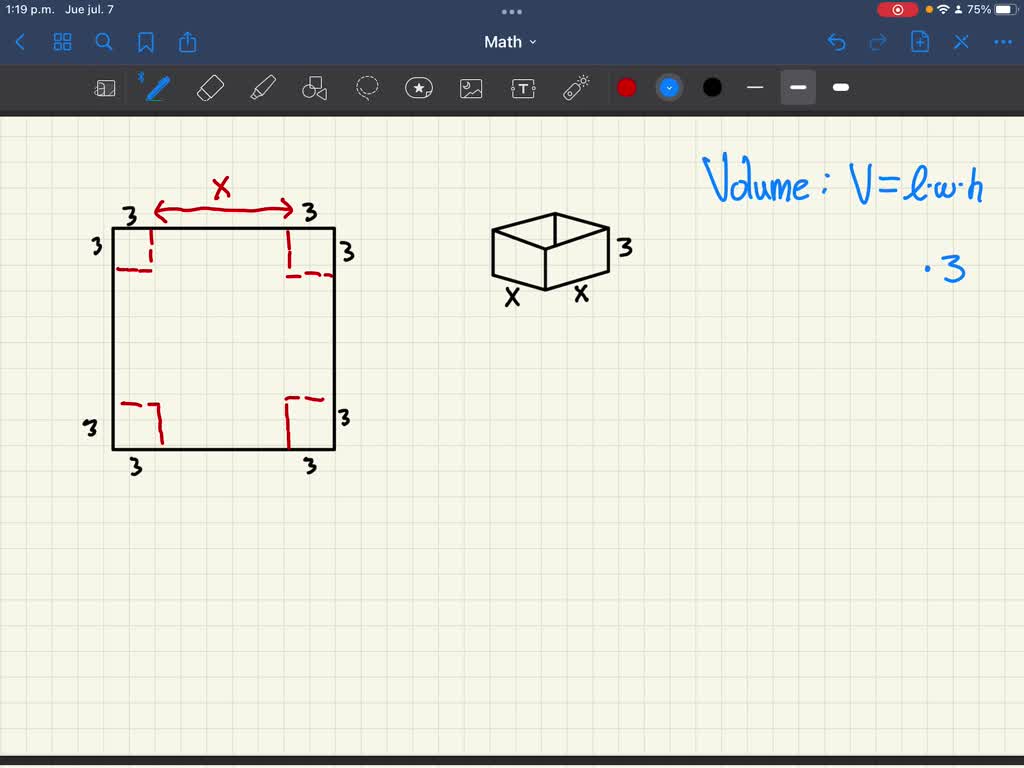This screenshot has height=768, width=1024.
Task: Open the Math notebook title dropdown
Action: coord(510,42)
